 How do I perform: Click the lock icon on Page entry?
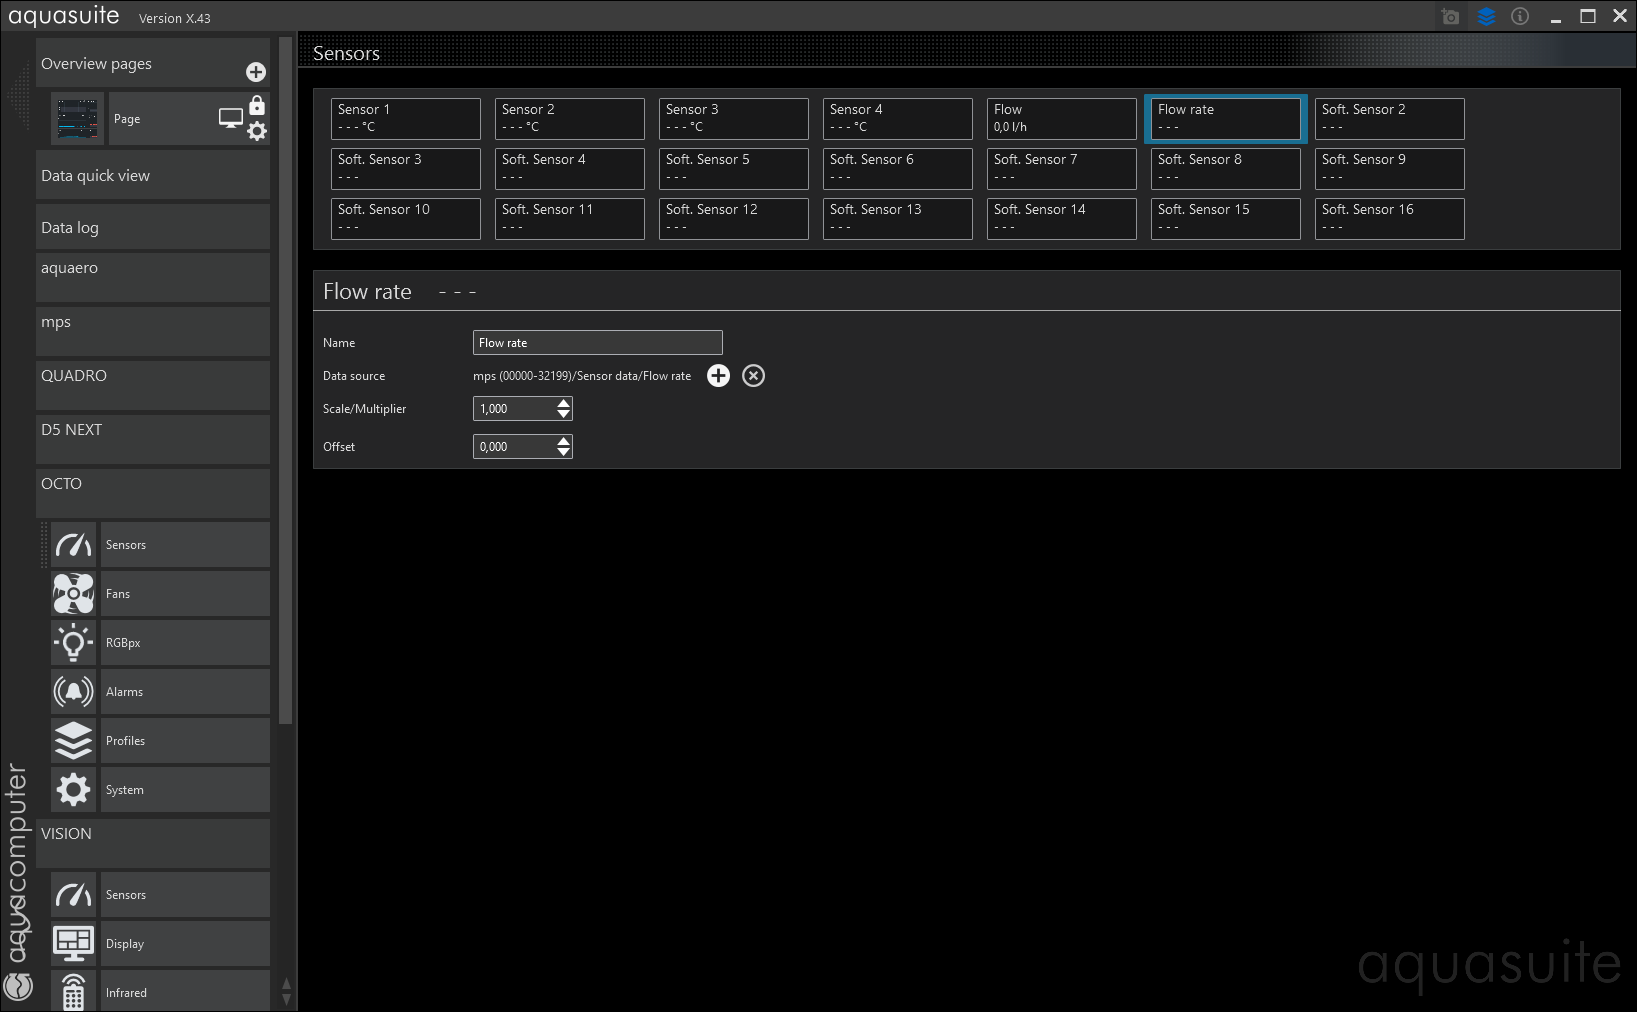point(257,106)
